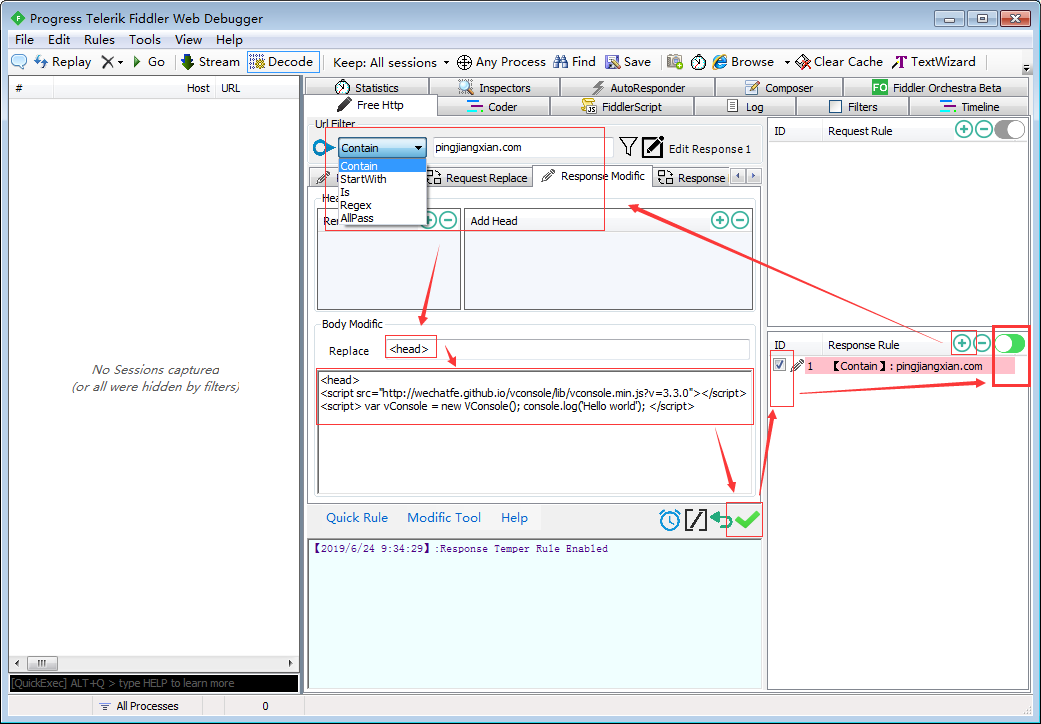Expand the Browse dropdown arrow
The image size is (1041, 724).
(787, 62)
